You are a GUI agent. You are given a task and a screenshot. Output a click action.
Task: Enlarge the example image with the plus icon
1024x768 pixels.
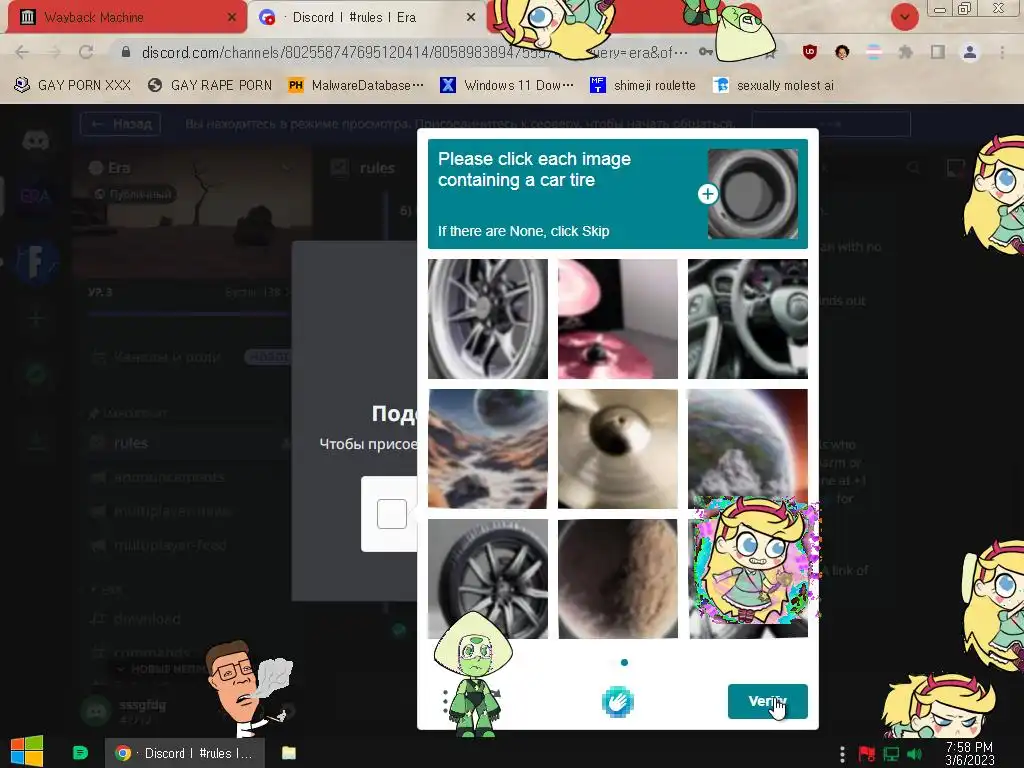pyautogui.click(x=707, y=194)
